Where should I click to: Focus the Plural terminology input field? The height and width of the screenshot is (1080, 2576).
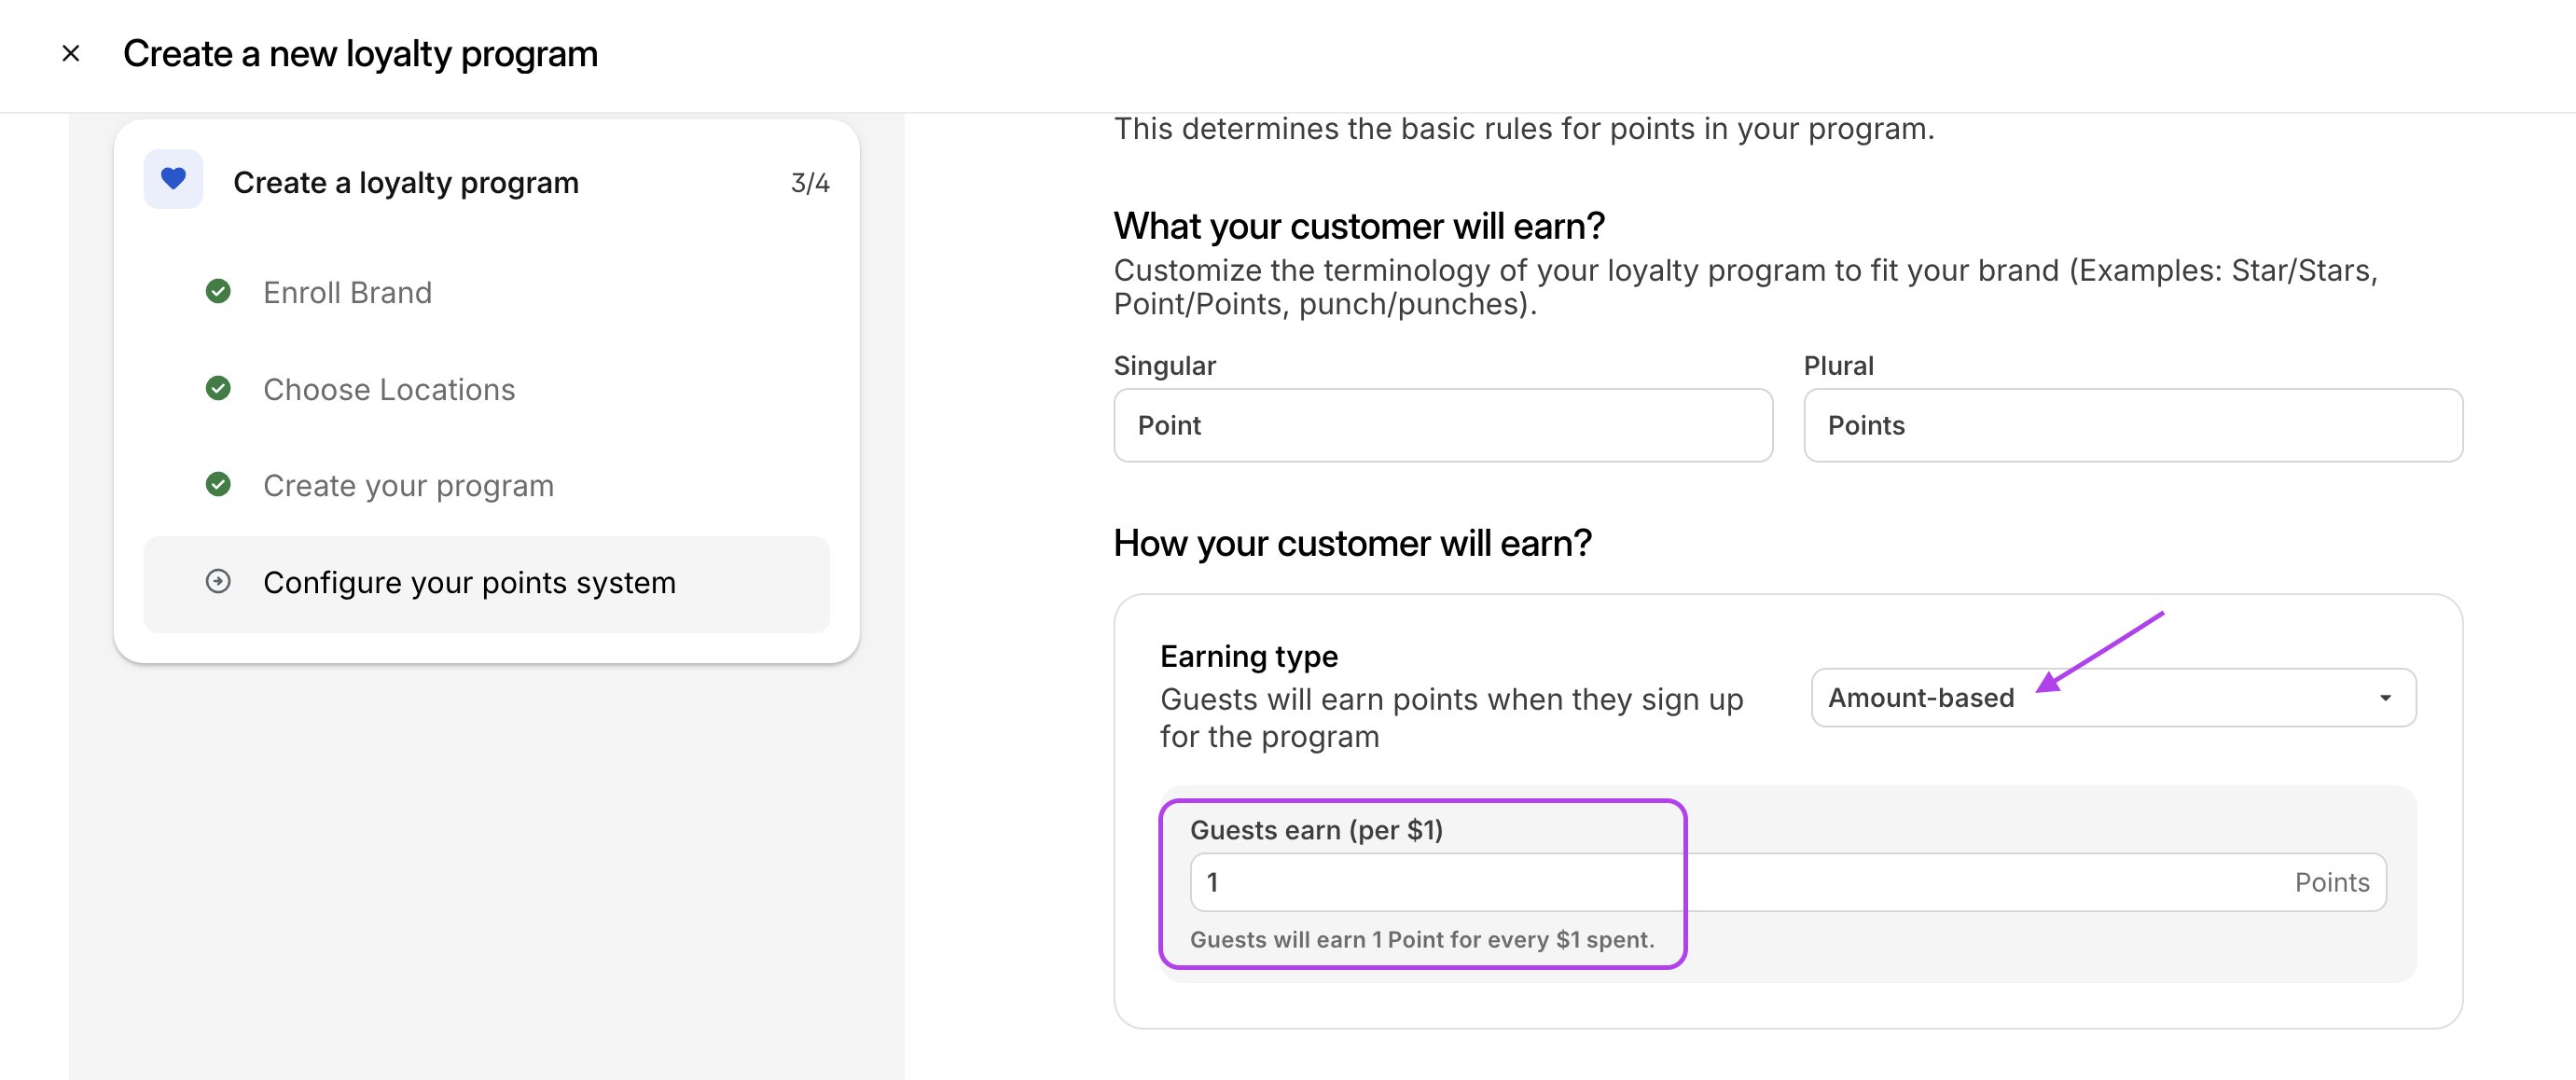pos(2132,426)
